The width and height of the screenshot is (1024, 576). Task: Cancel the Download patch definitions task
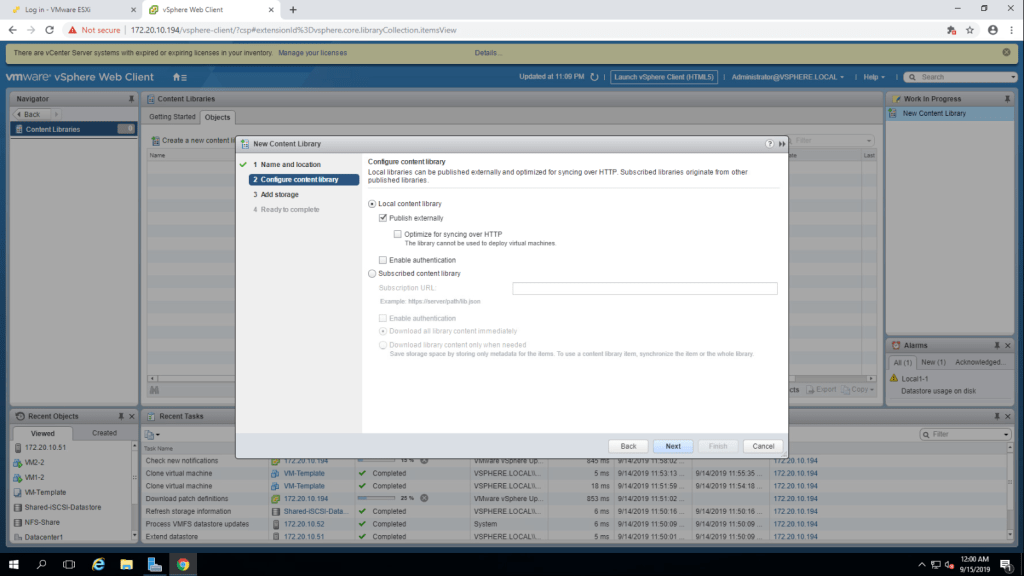point(424,498)
